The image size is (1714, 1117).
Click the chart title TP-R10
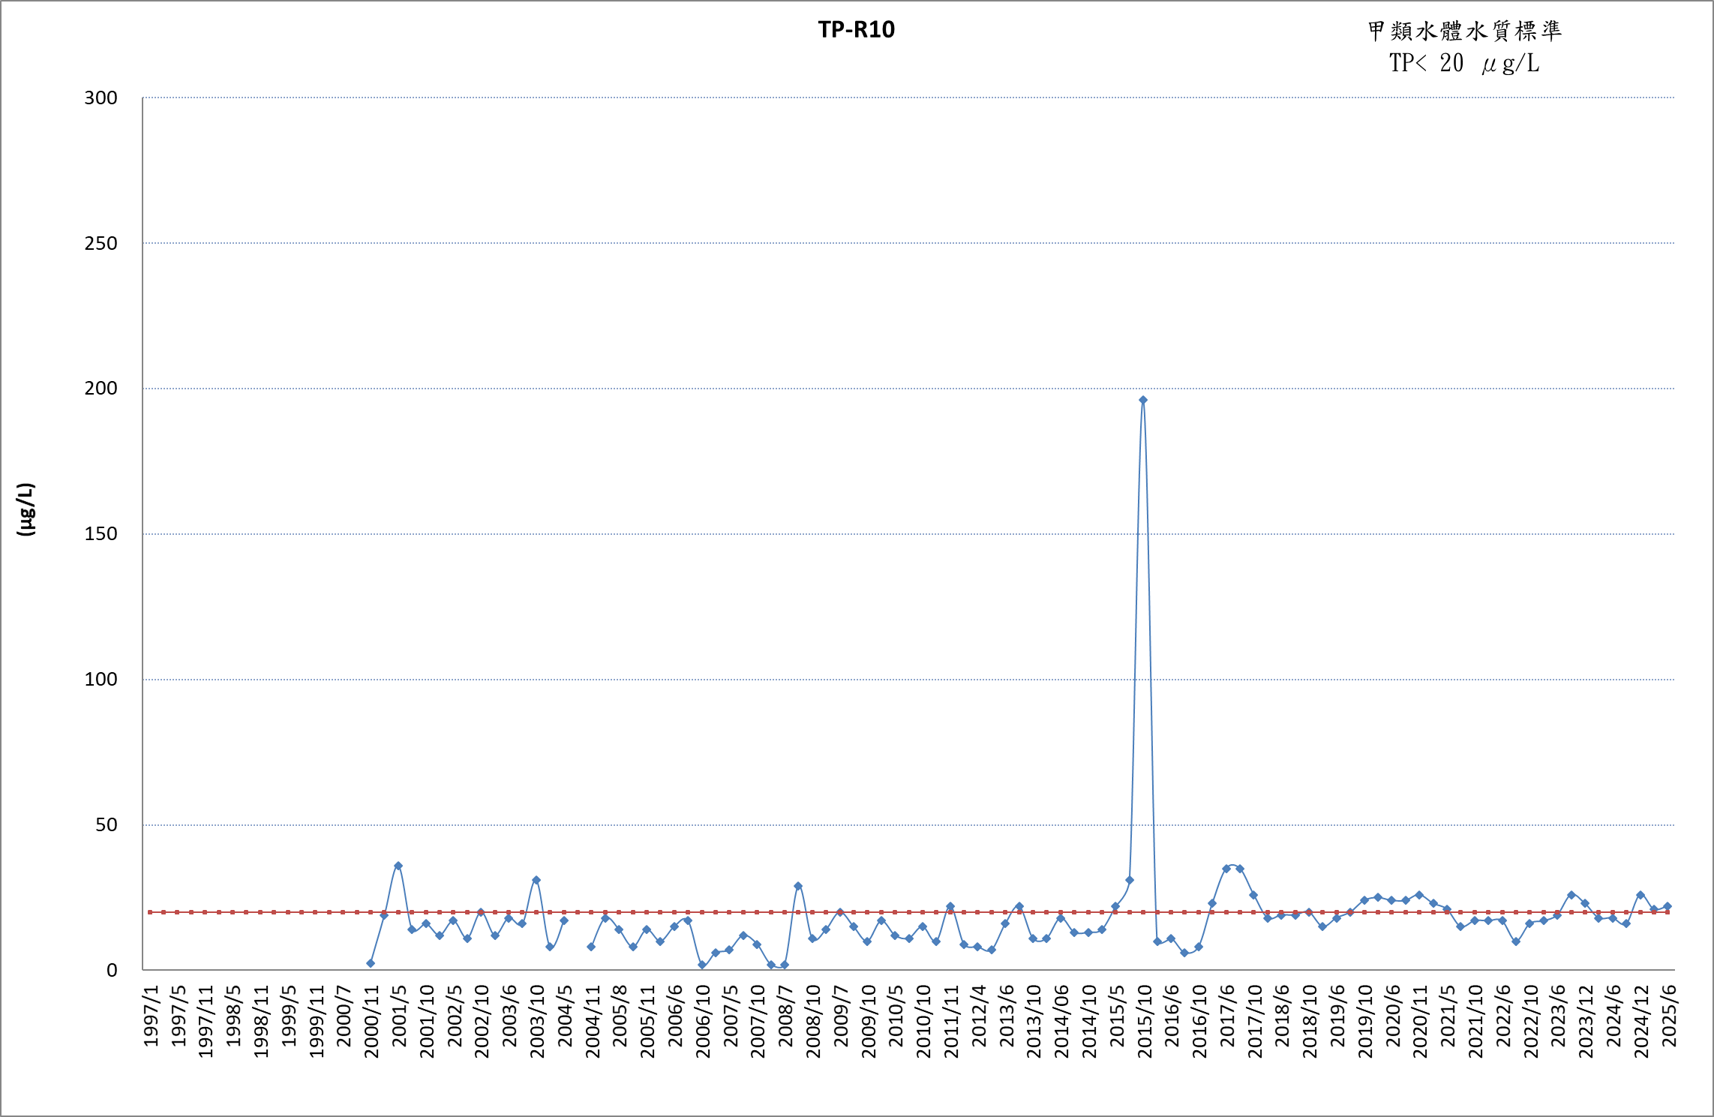point(856,30)
